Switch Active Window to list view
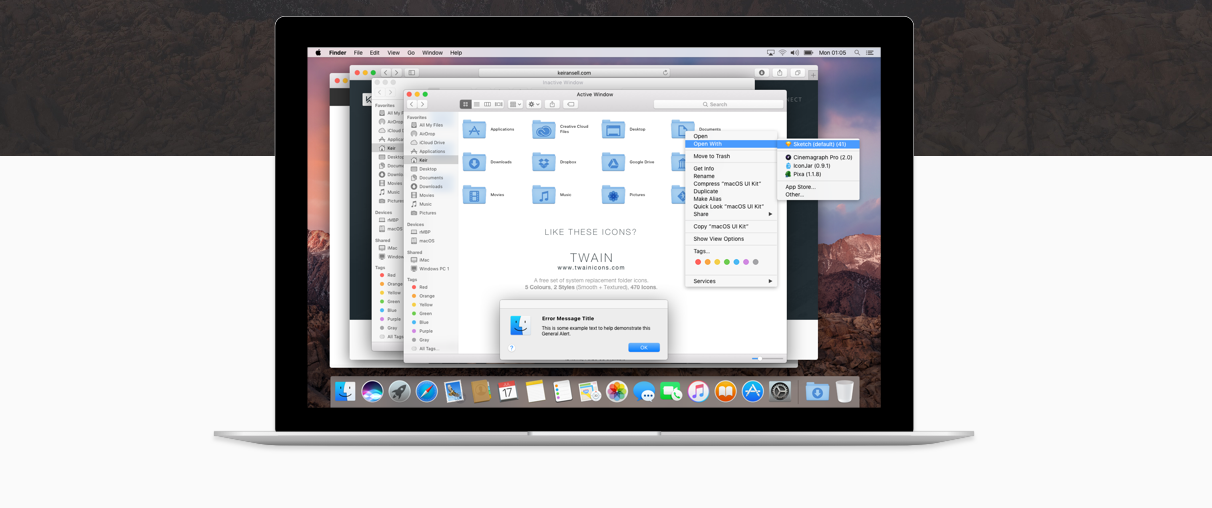 coord(477,104)
